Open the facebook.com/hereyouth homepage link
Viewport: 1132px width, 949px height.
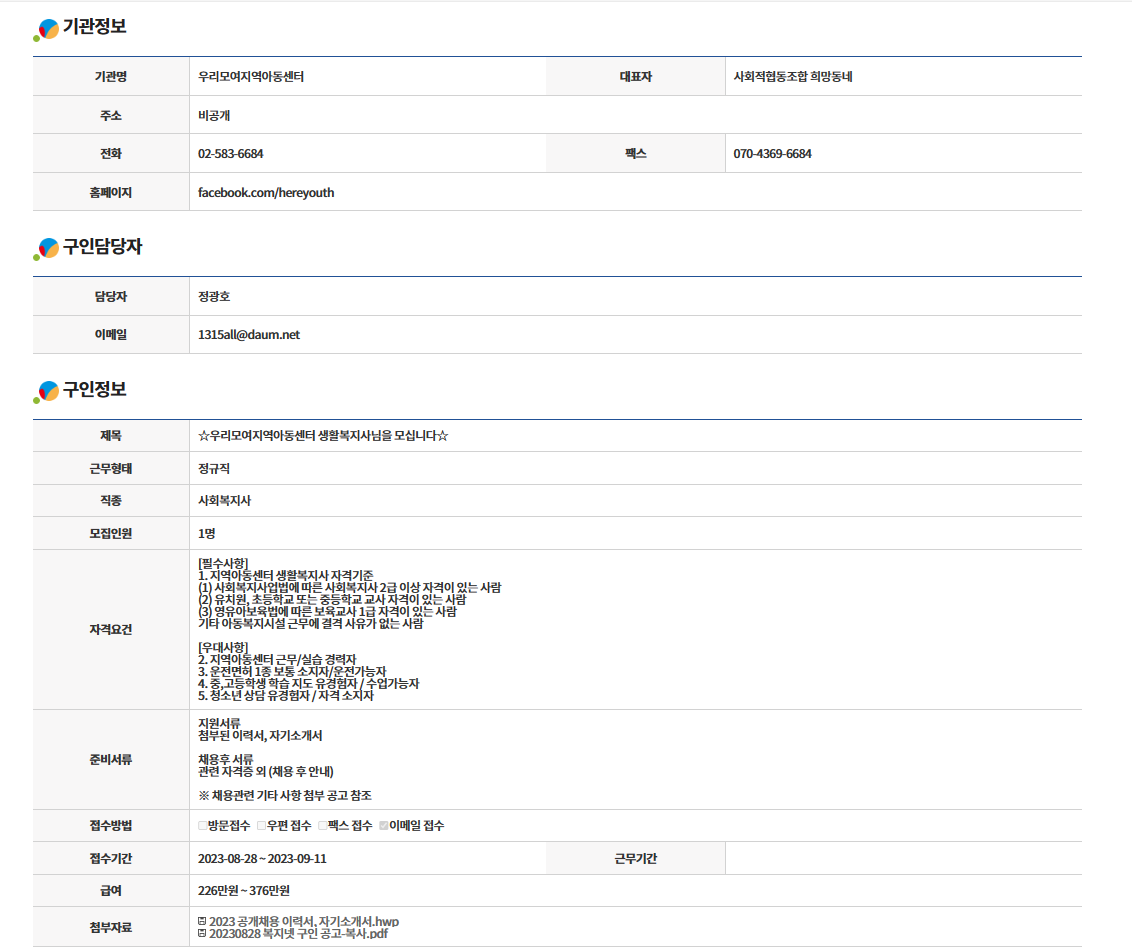tap(266, 192)
